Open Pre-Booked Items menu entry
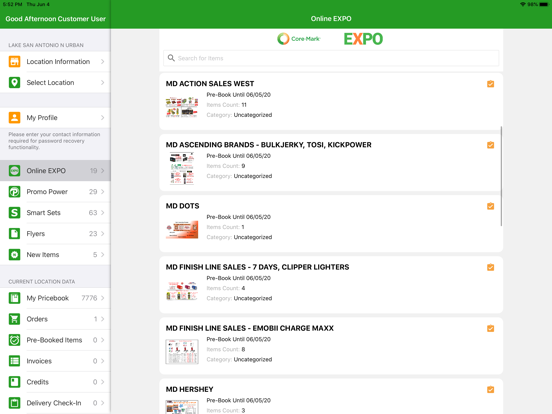 55,340
